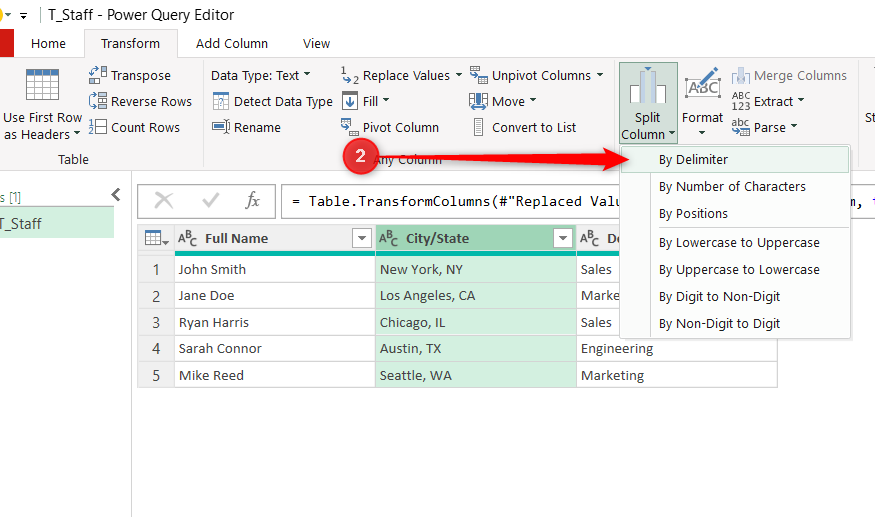Click the Merge Columns icon
This screenshot has height=517, width=875.
click(x=741, y=75)
